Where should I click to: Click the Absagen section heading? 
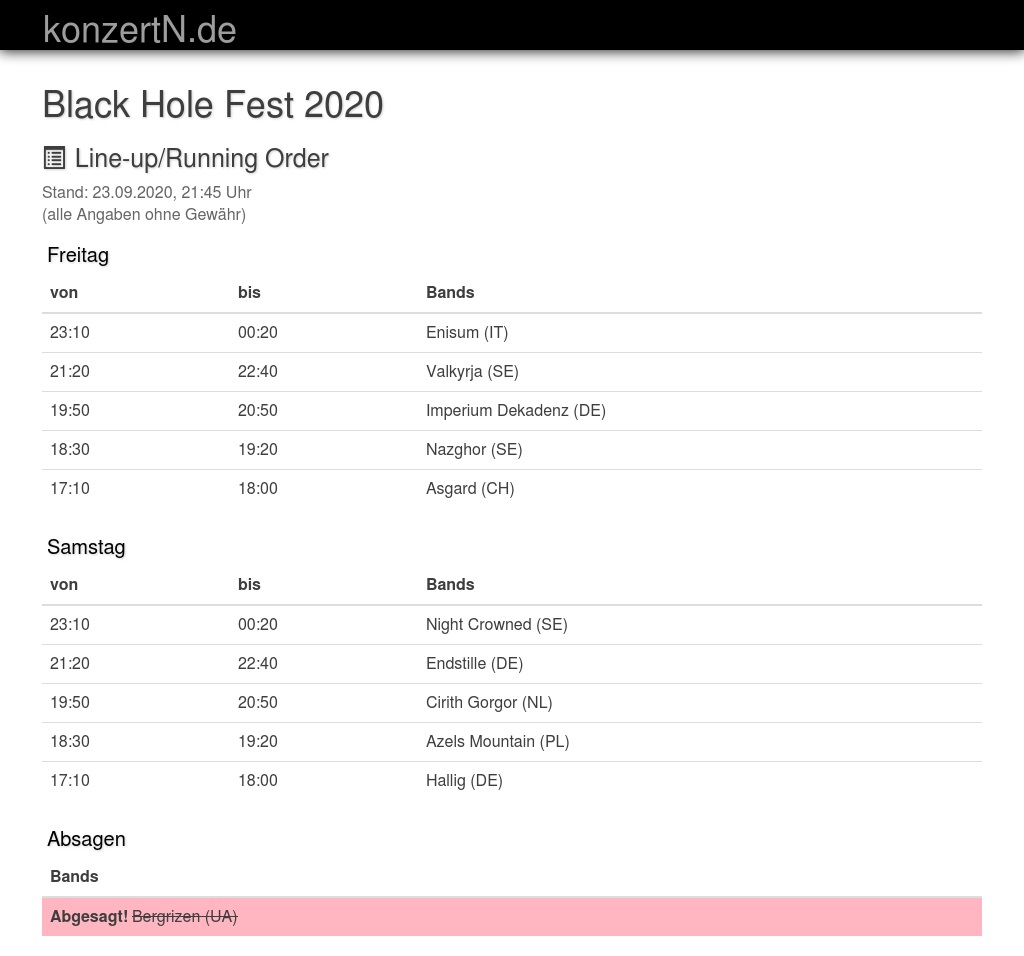(86, 839)
